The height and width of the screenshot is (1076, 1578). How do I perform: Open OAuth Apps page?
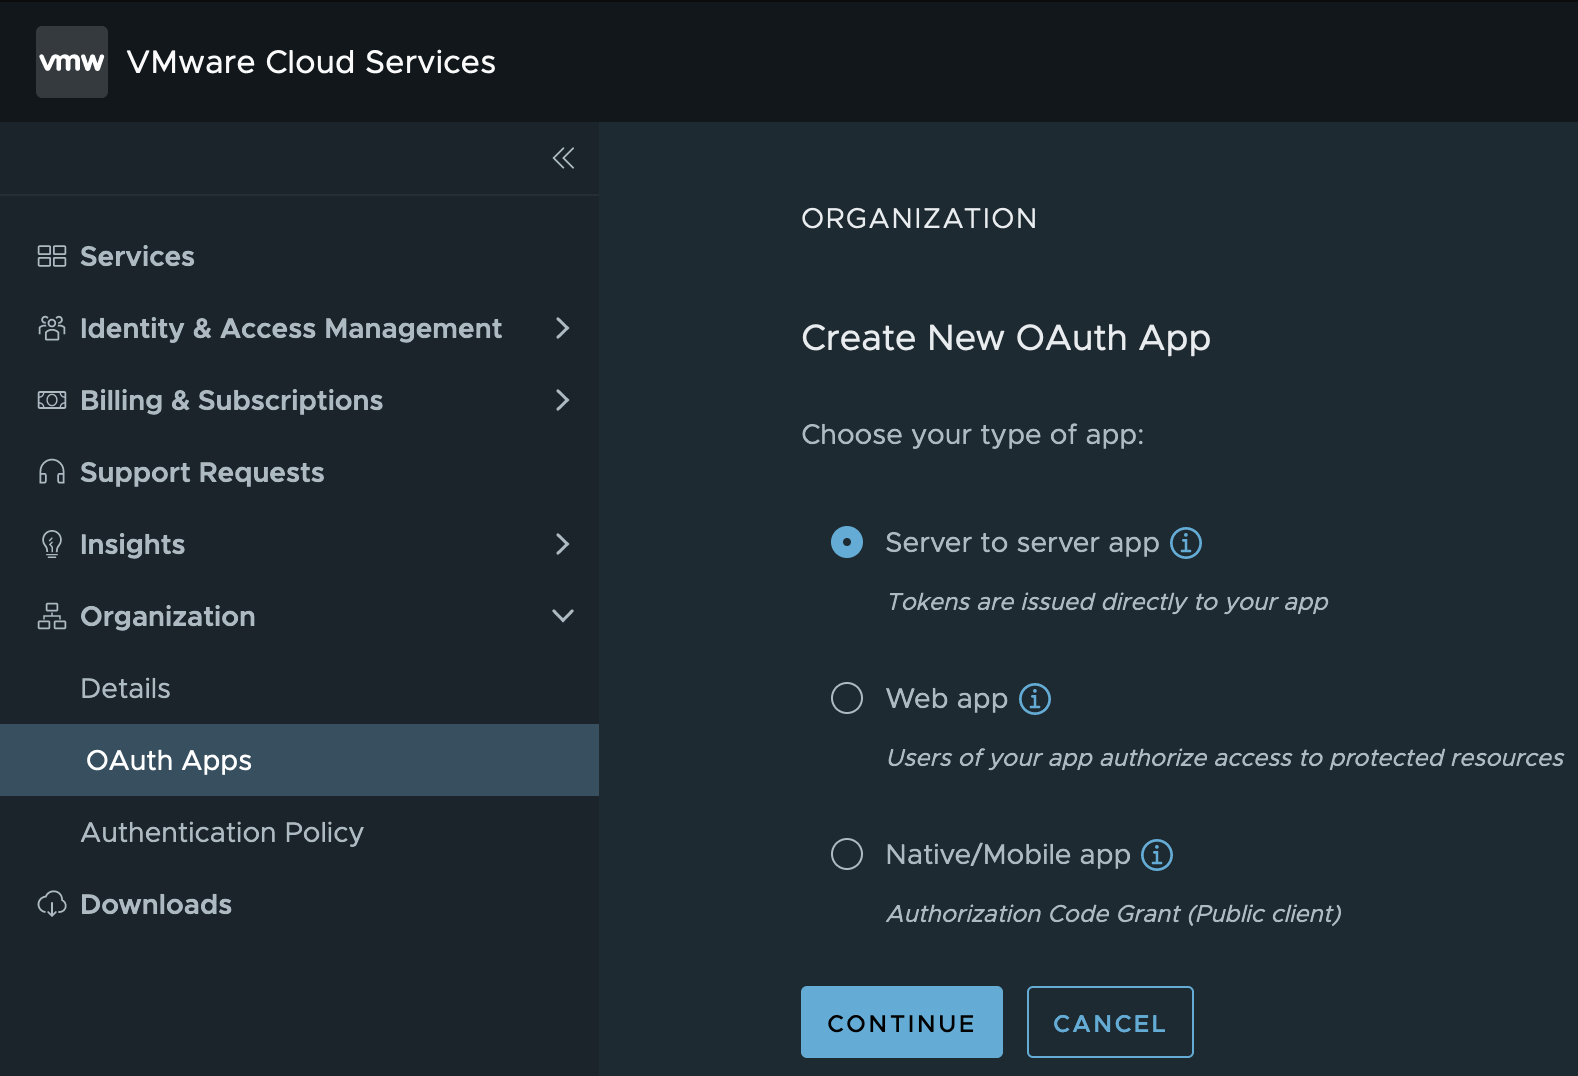pyautogui.click(x=299, y=760)
